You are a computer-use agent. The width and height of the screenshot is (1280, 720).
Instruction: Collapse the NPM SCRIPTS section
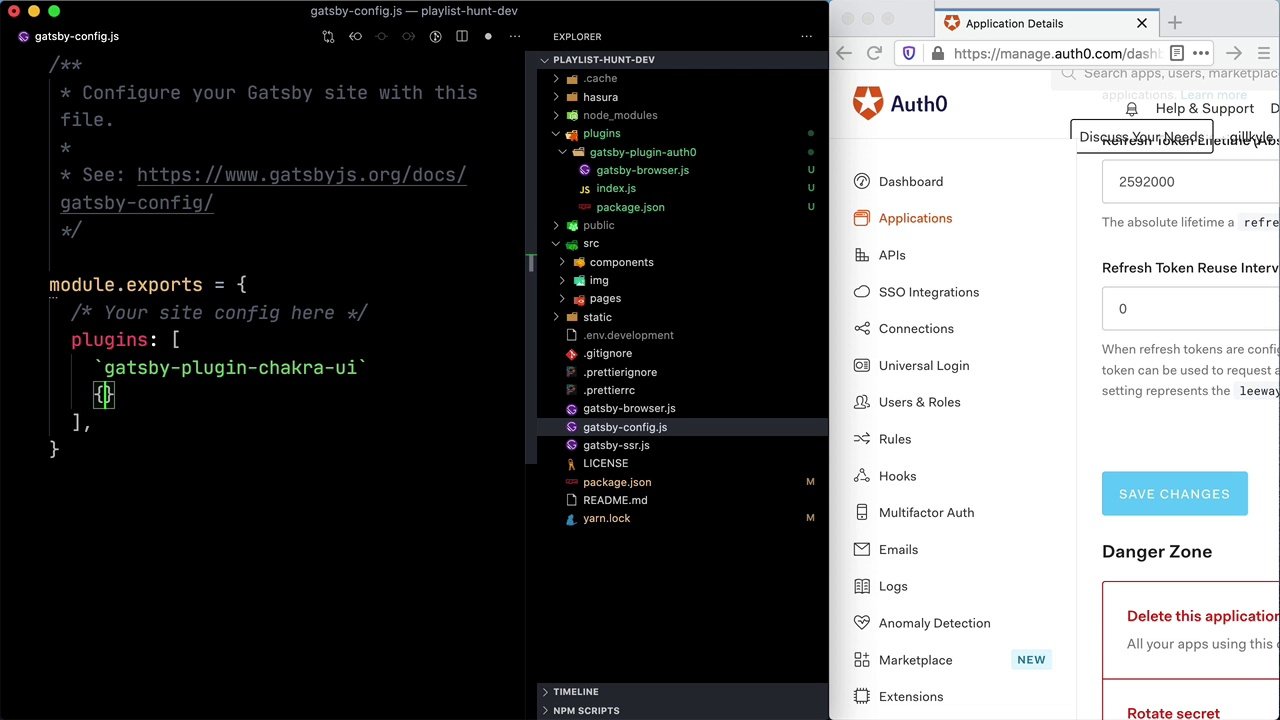586,710
